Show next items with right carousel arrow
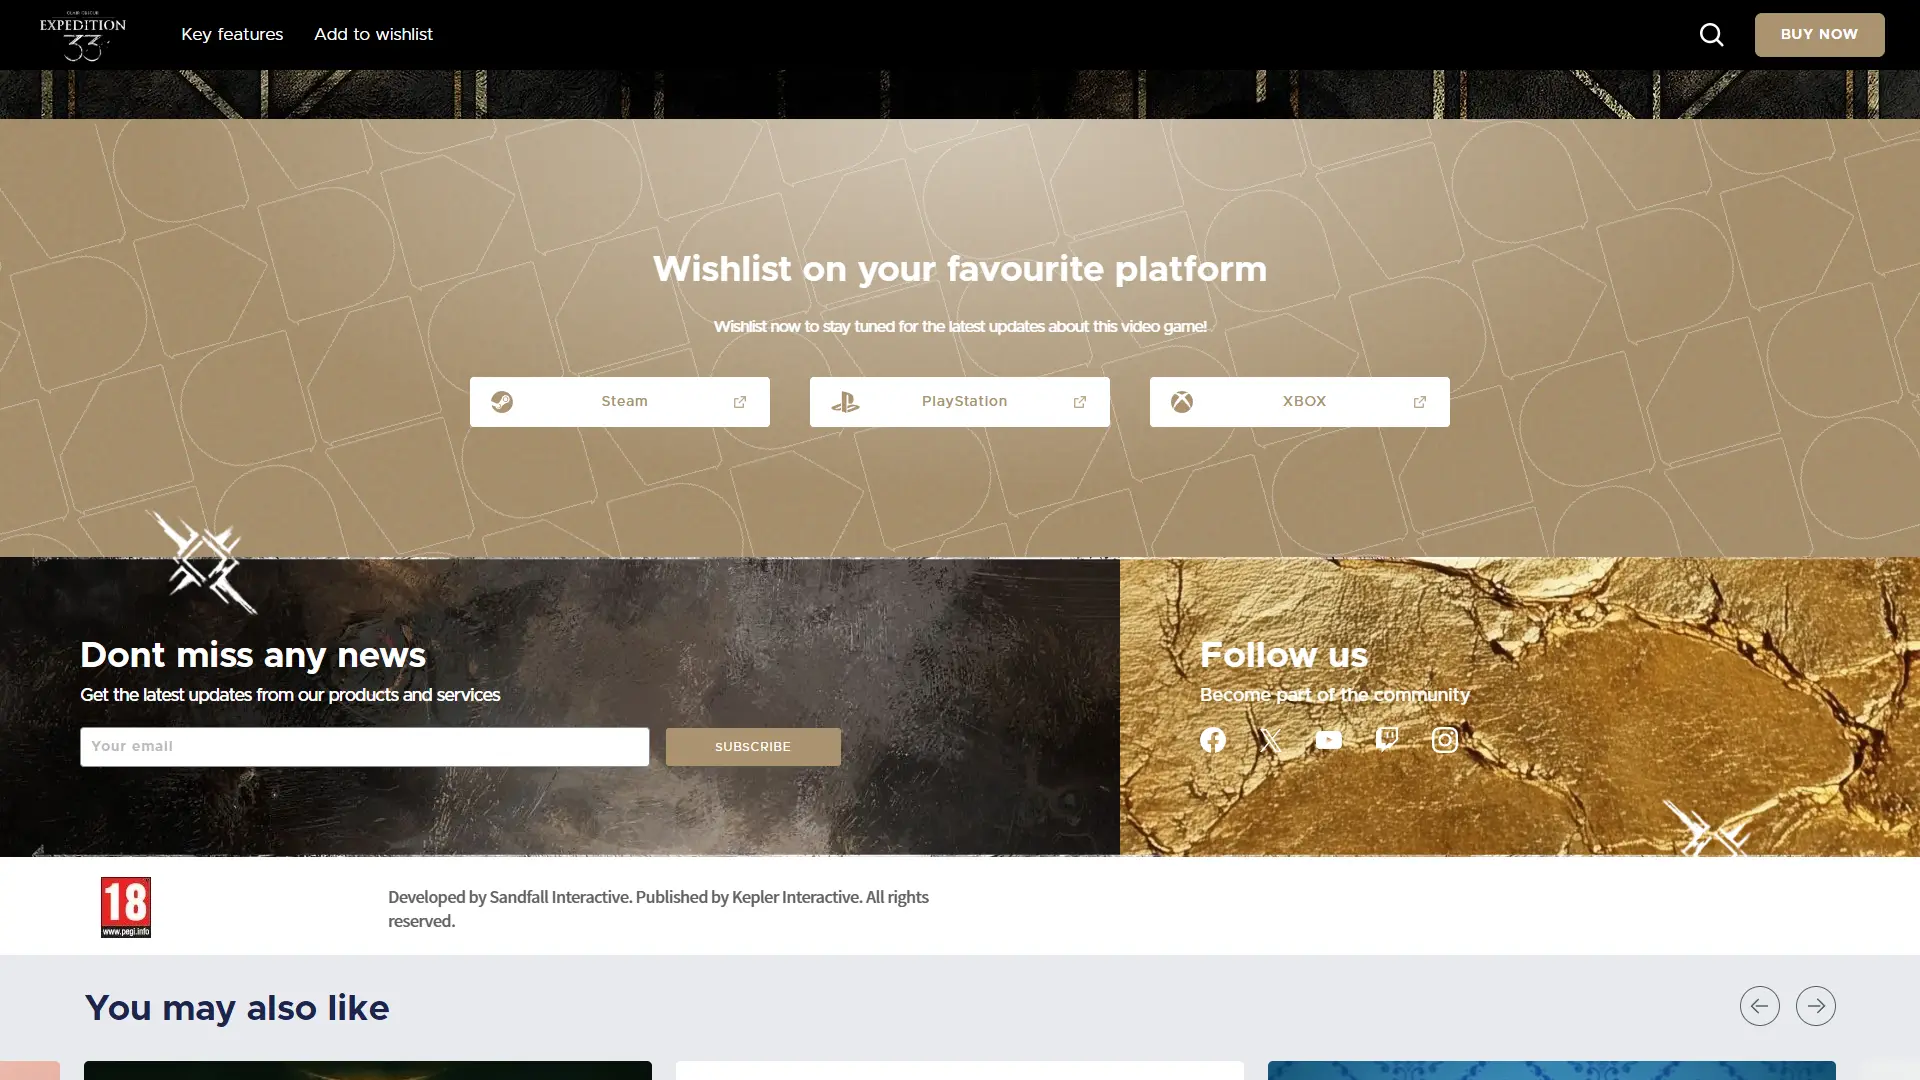The width and height of the screenshot is (1920, 1080). 1816,1006
